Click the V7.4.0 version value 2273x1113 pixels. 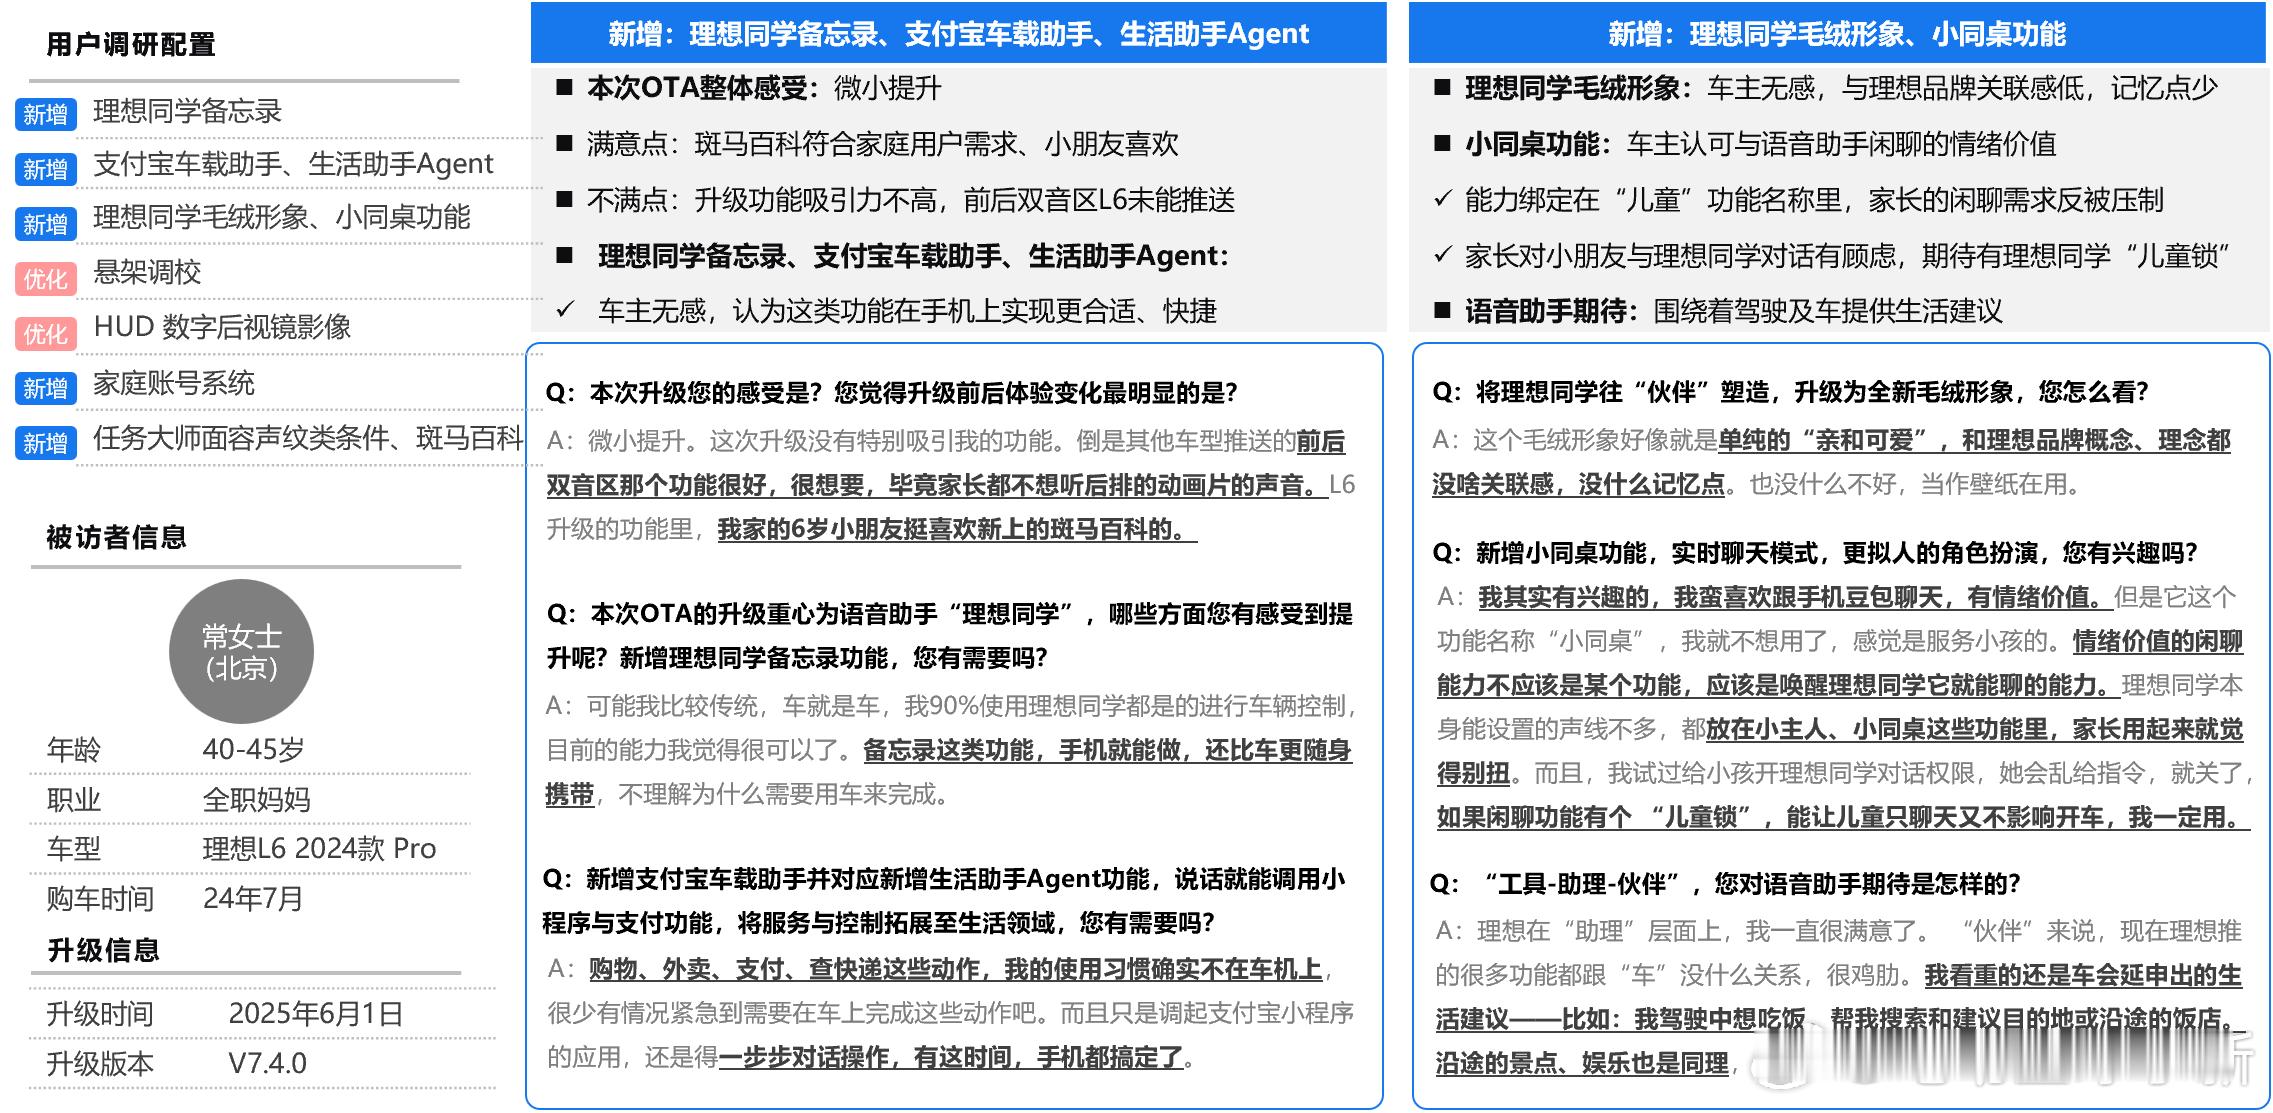click(267, 1063)
